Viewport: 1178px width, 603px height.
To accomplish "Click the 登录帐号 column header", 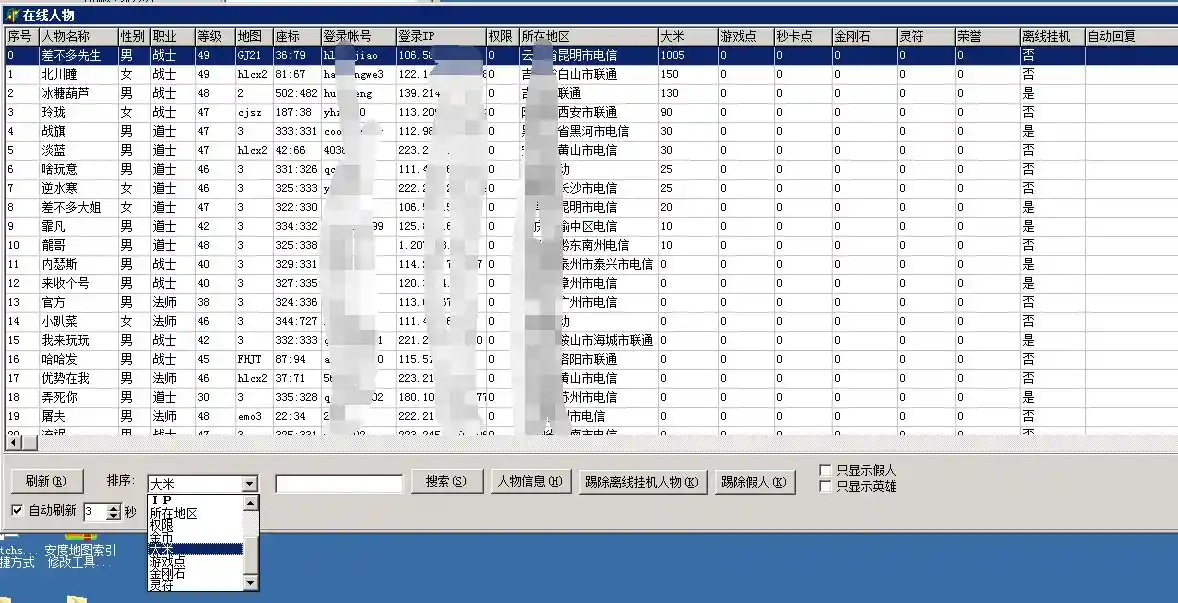I will coord(358,36).
